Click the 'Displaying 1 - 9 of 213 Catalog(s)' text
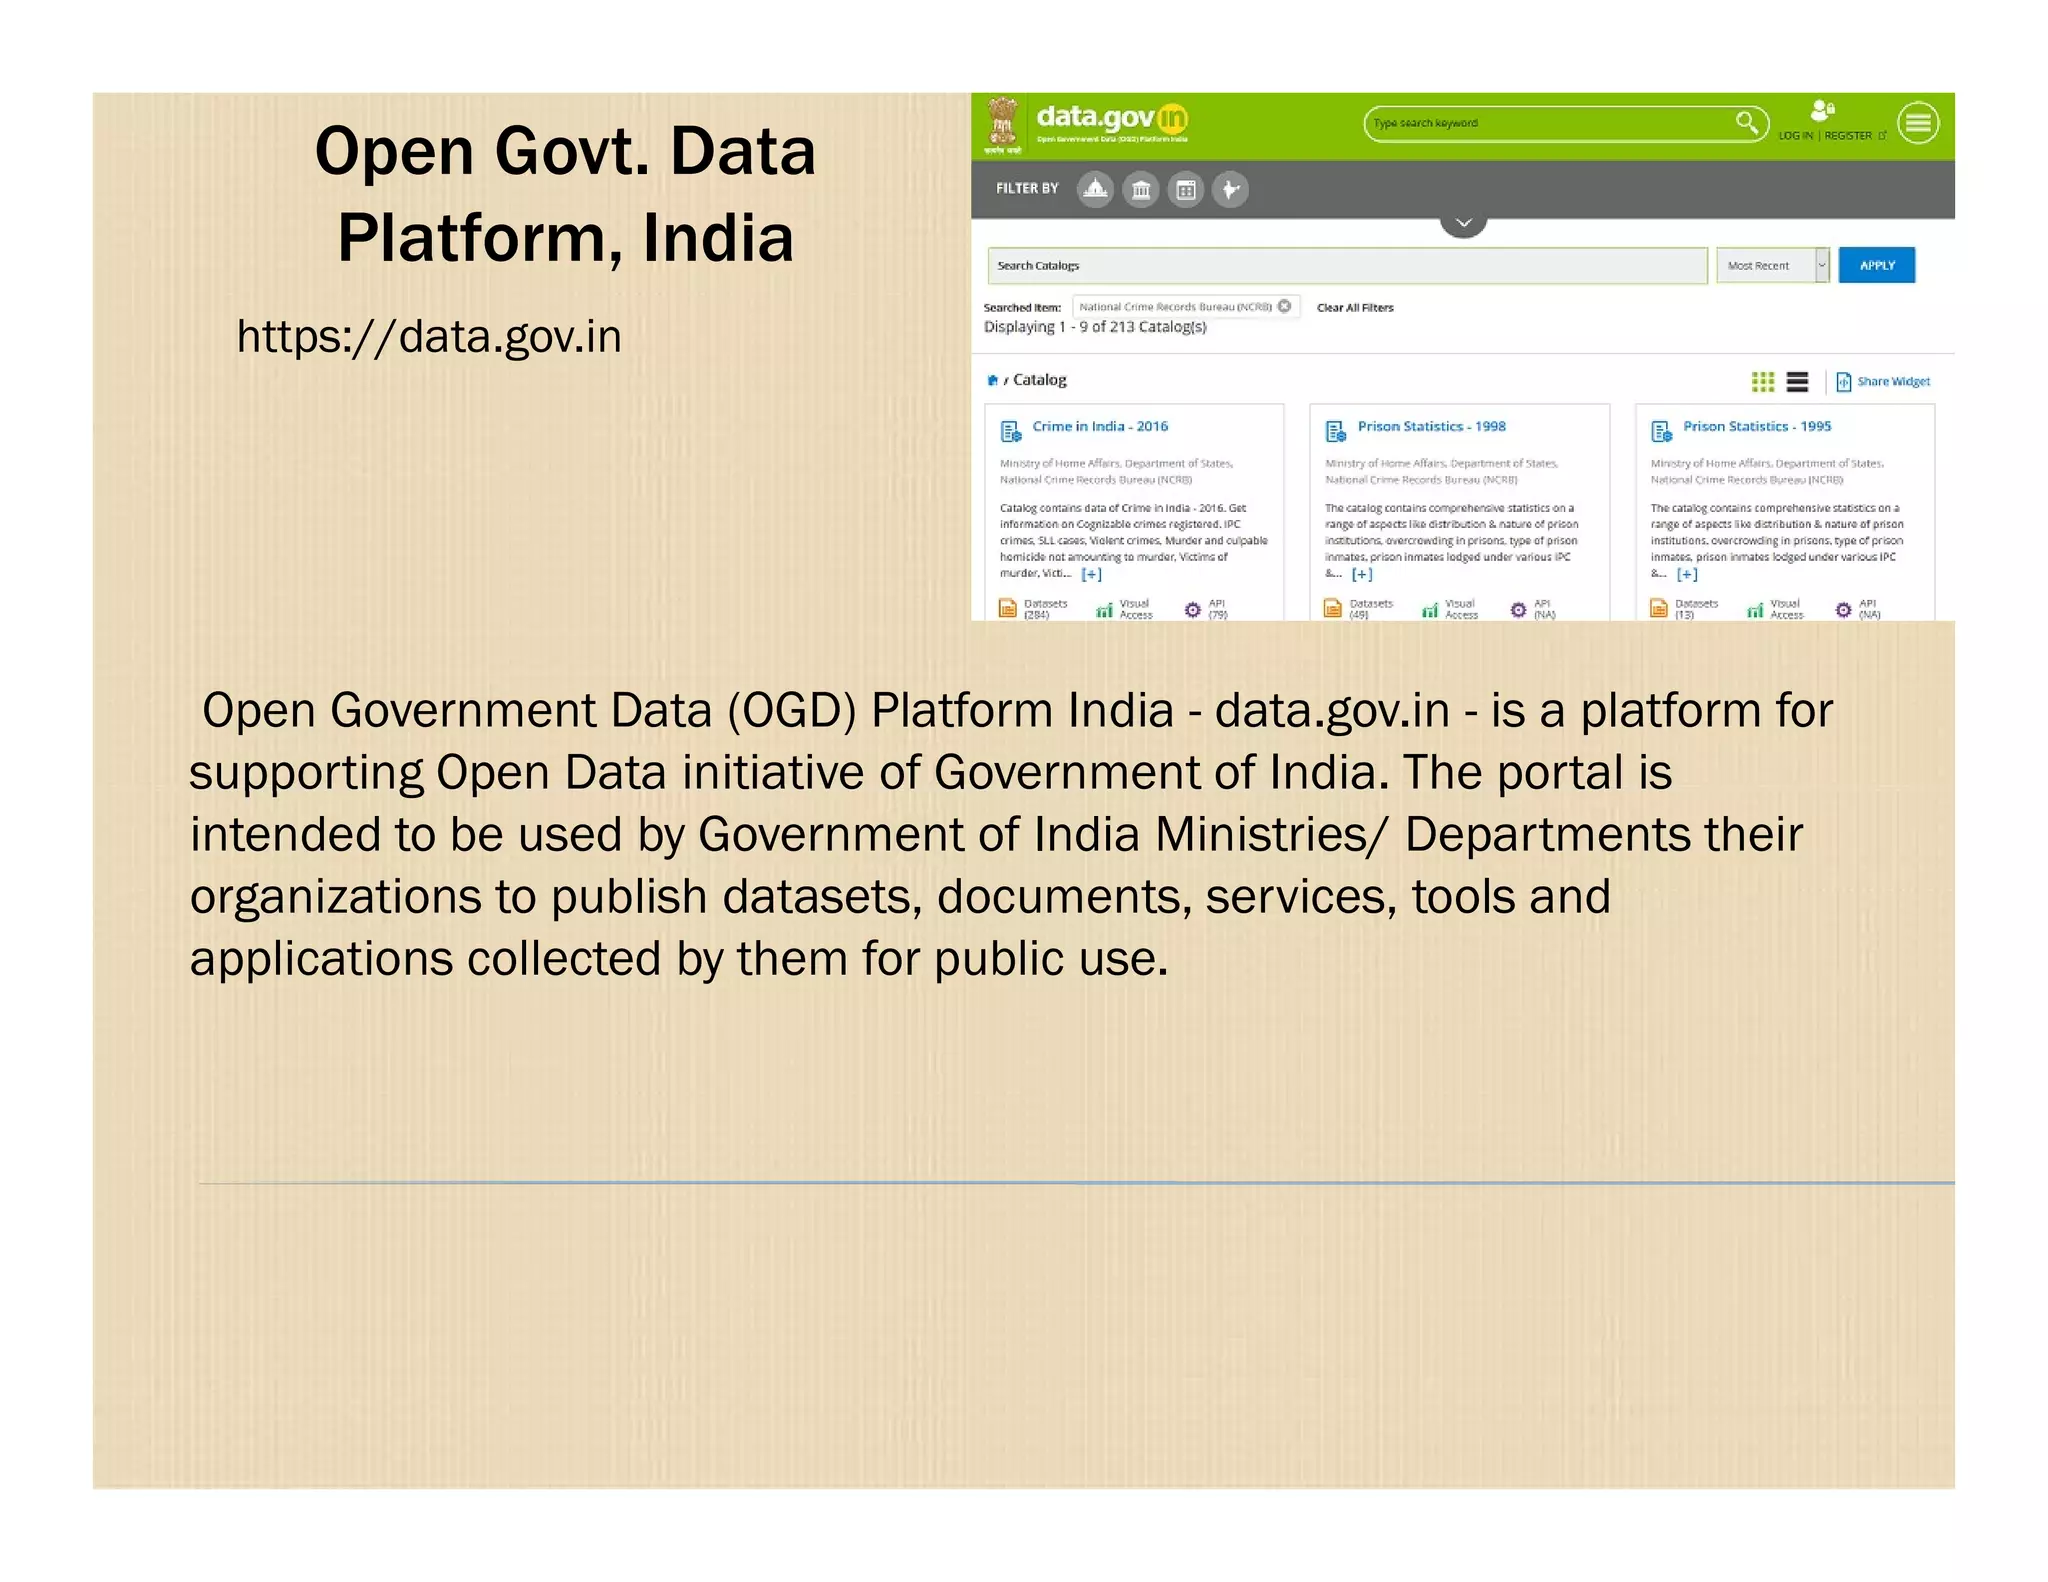This screenshot has width=2048, height=1582. tap(1095, 327)
